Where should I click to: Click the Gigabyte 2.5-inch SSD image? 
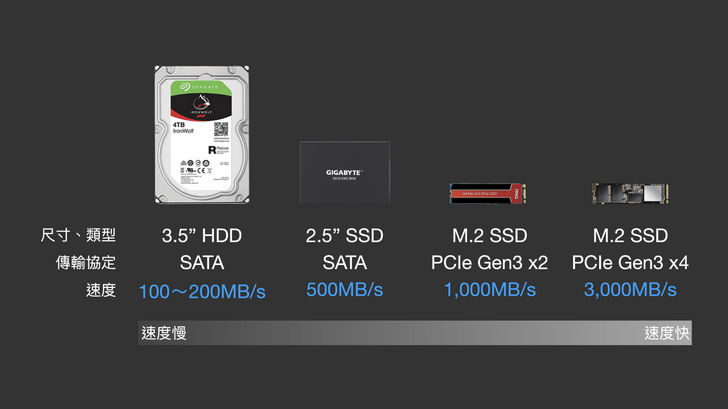pyautogui.click(x=344, y=174)
